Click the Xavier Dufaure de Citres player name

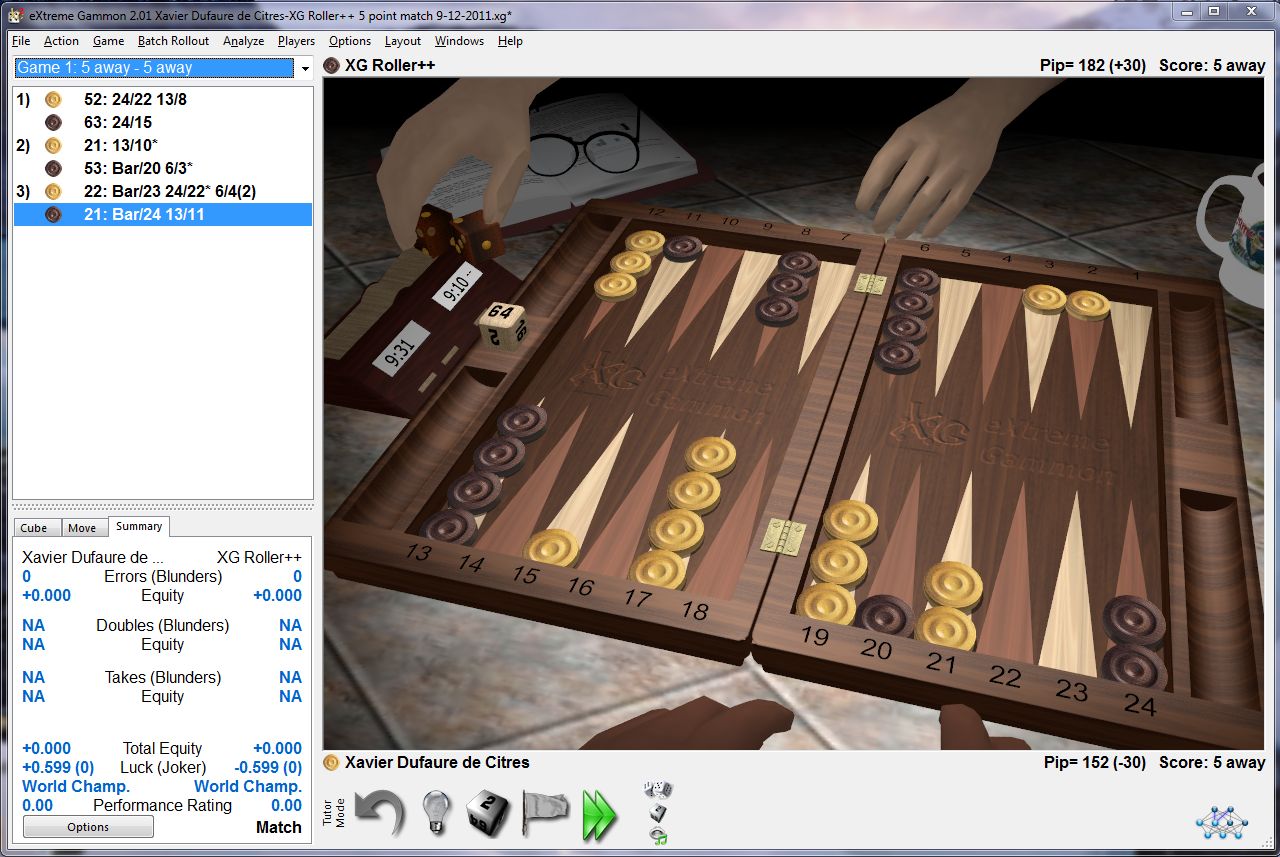click(x=437, y=762)
